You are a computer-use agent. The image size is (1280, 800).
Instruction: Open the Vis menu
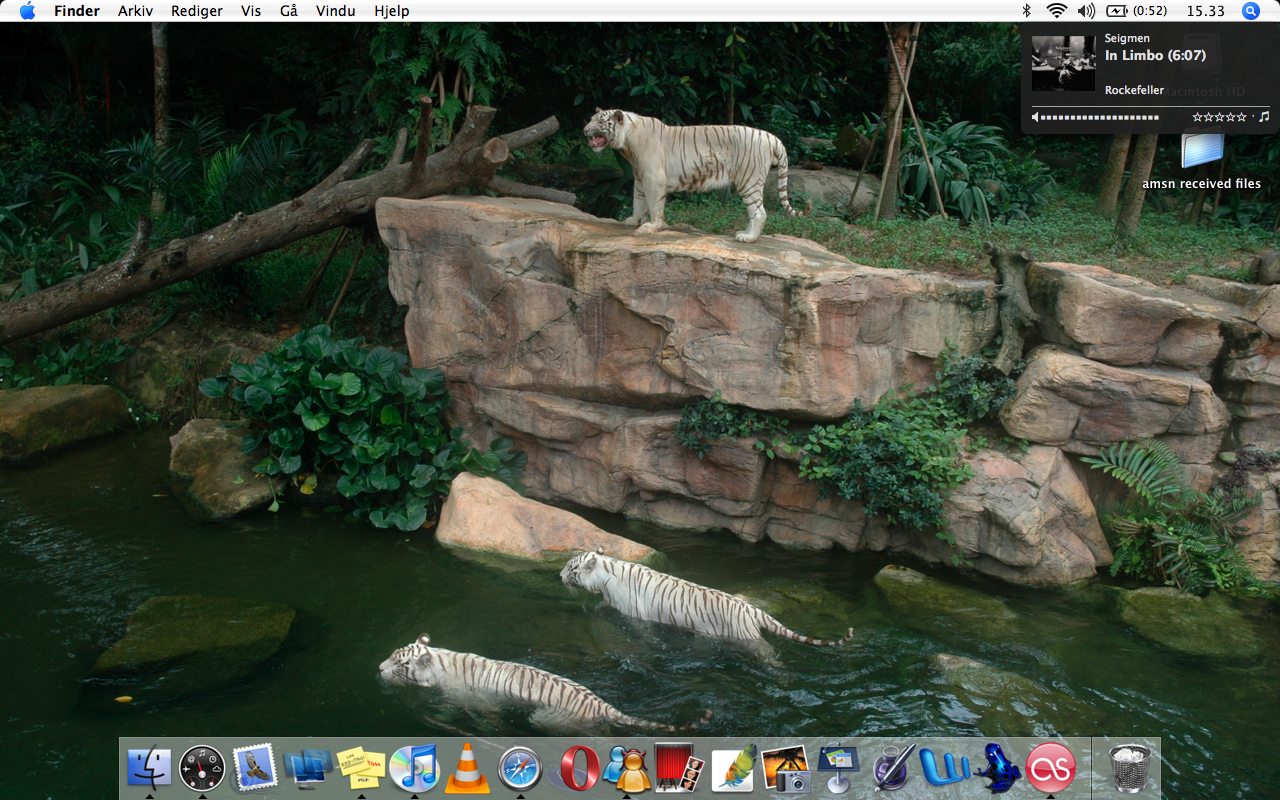251,11
